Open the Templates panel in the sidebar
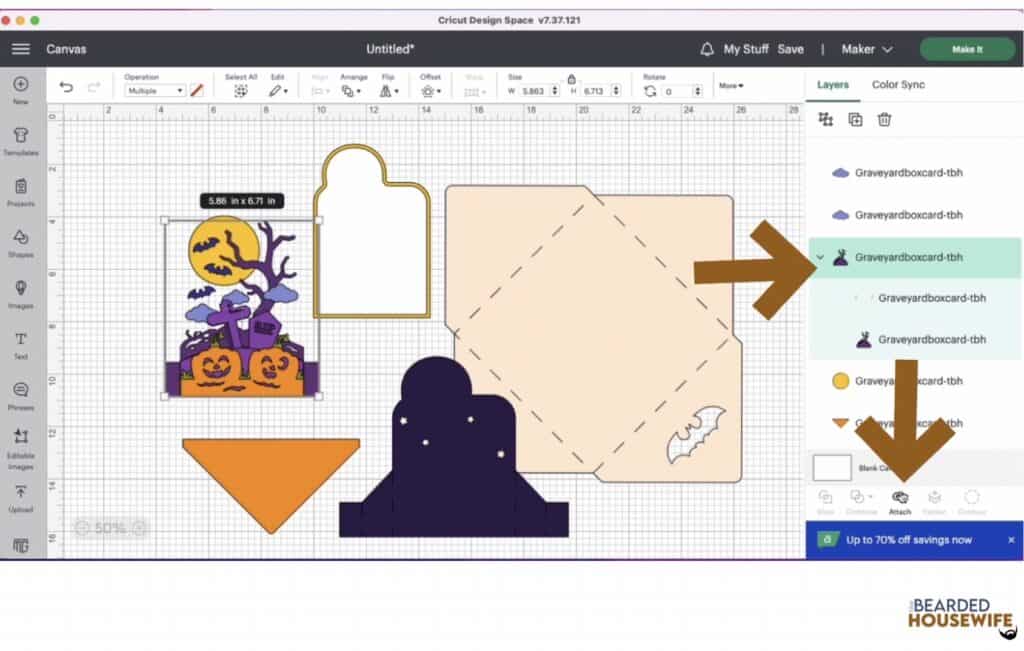This screenshot has height=651, width=1024. (20, 140)
